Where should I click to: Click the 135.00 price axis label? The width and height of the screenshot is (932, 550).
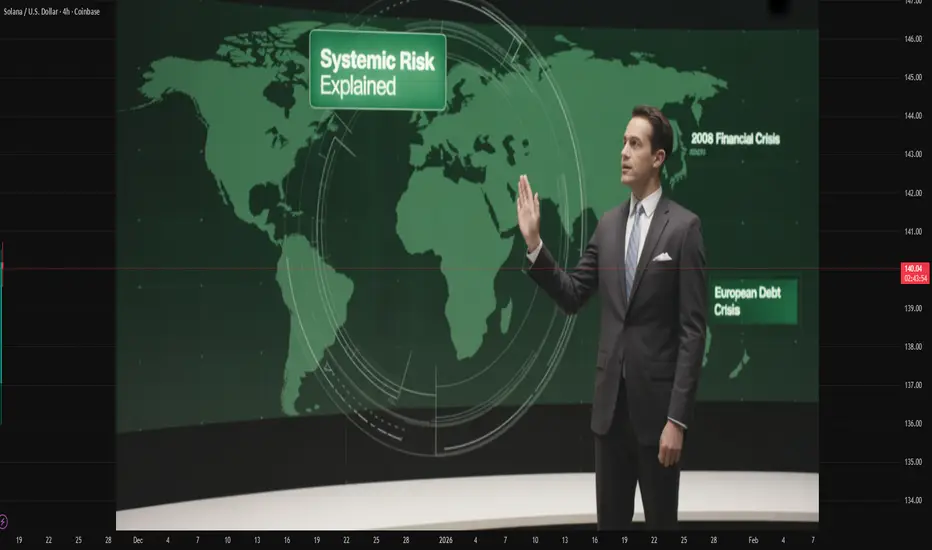pyautogui.click(x=913, y=462)
